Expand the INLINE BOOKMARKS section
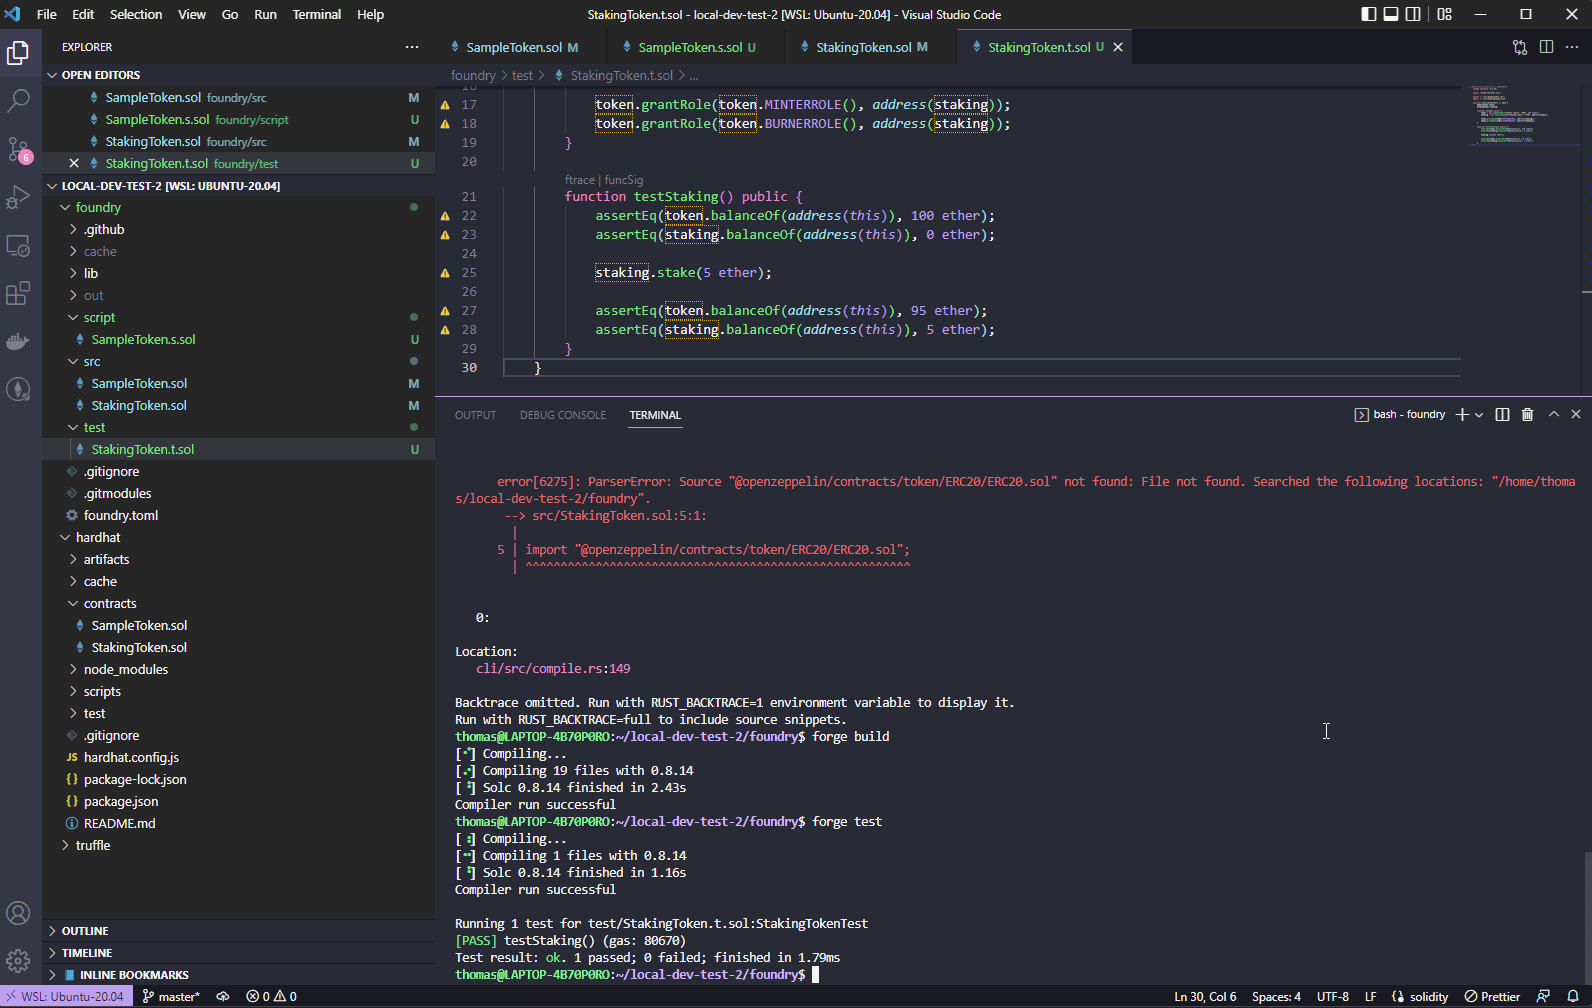Image resolution: width=1592 pixels, height=1008 pixels. click(238, 975)
